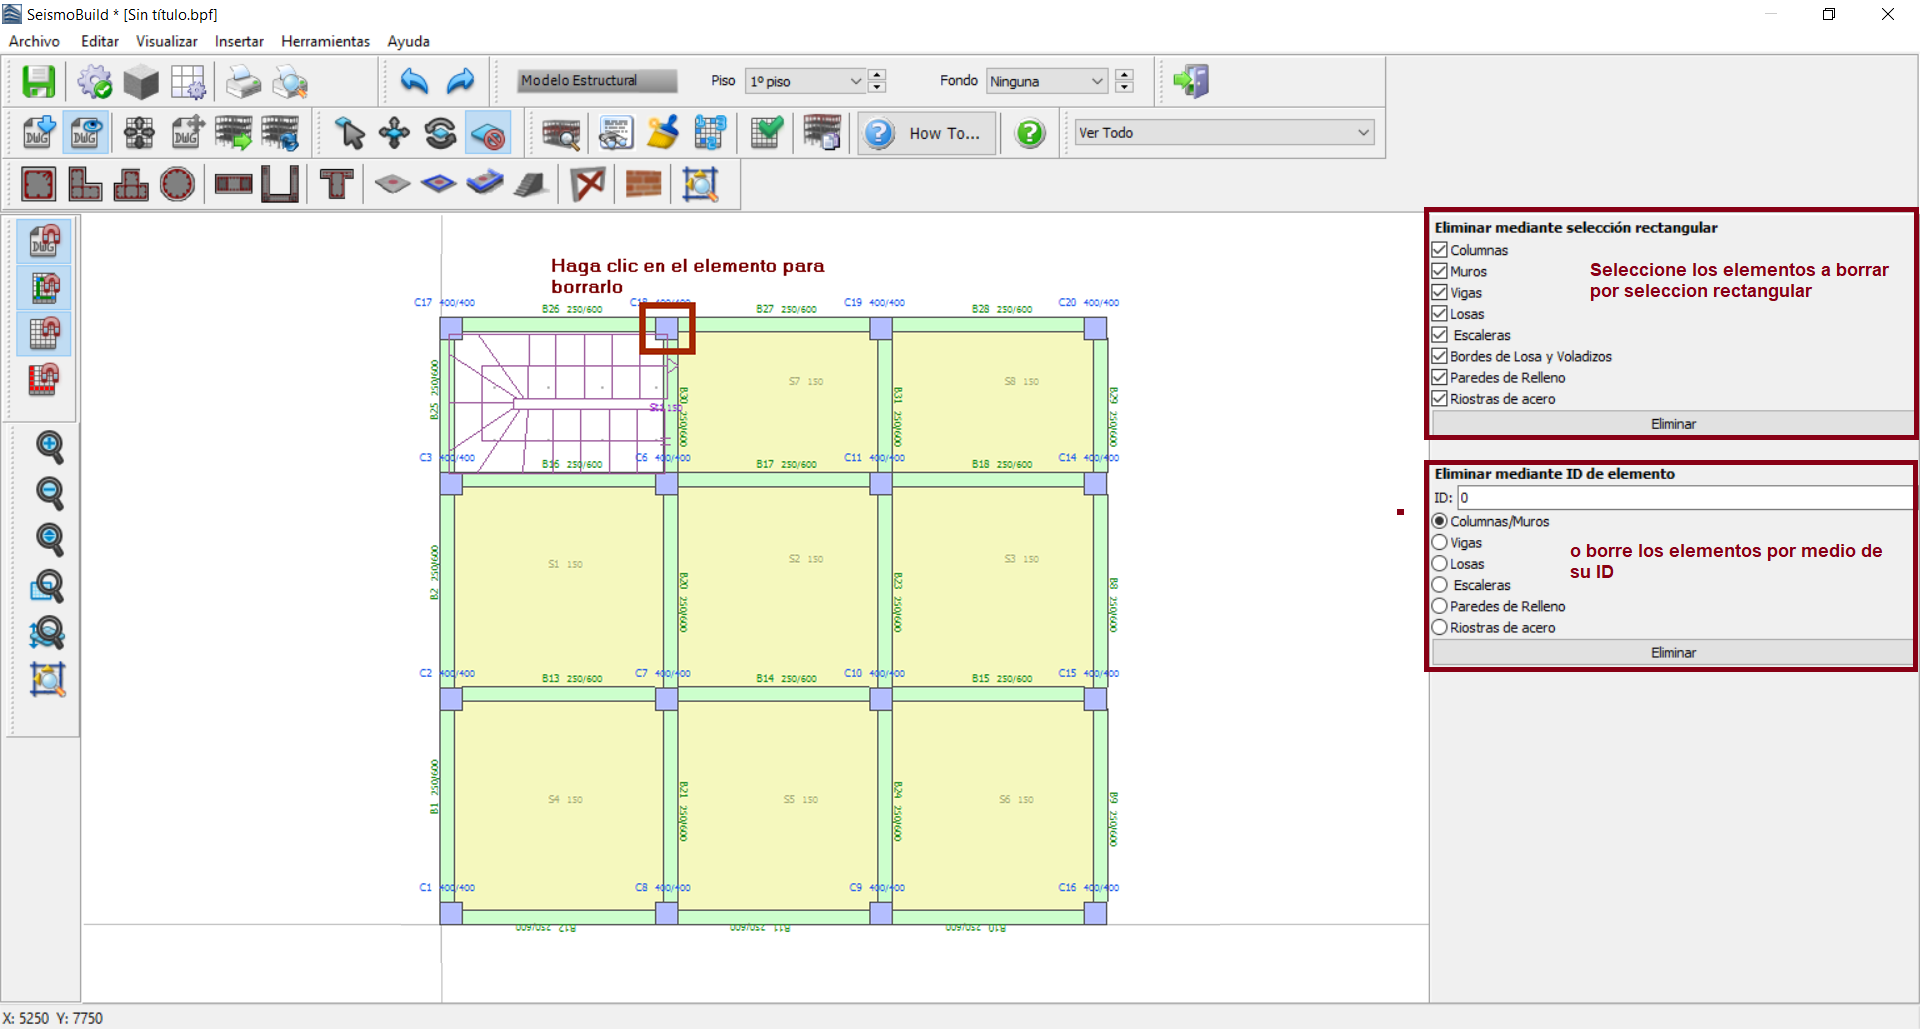Viewport: 1920px width, 1029px height.
Task: Toggle the Escaleras checkbox
Action: tap(1440, 335)
